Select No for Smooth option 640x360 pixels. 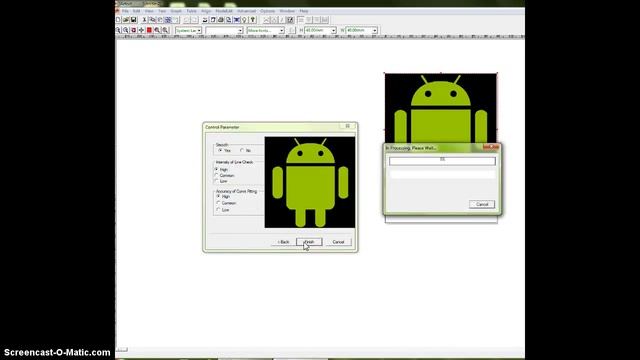242,151
